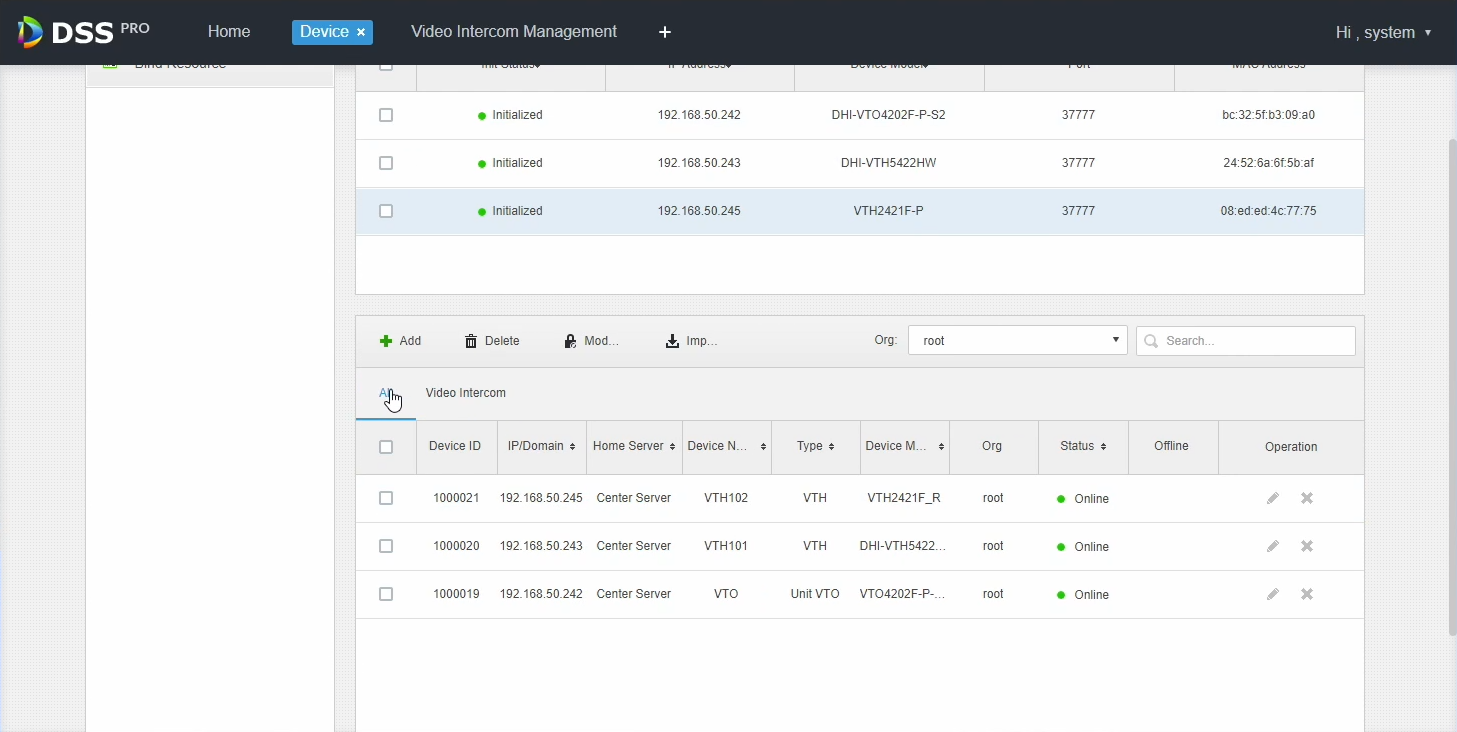Click the plus icon to open new tab

[665, 32]
